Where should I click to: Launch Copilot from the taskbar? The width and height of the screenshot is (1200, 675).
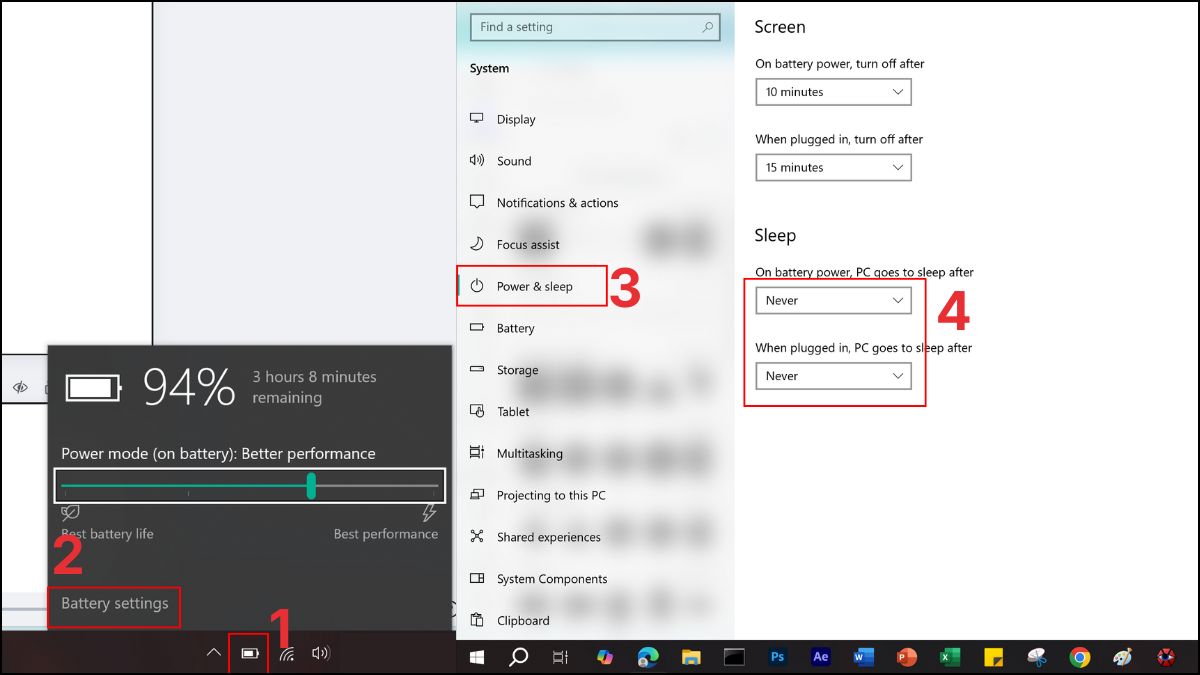[604, 657]
